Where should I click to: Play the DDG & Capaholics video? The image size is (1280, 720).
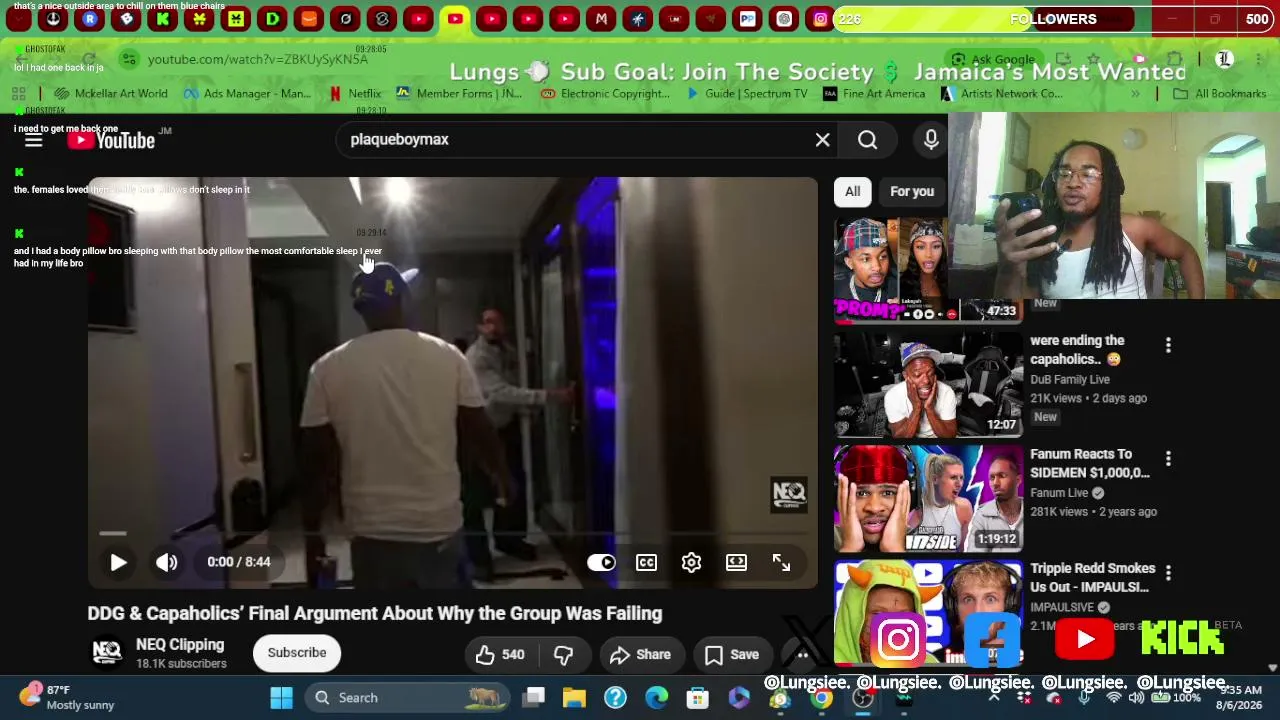pyautogui.click(x=118, y=562)
